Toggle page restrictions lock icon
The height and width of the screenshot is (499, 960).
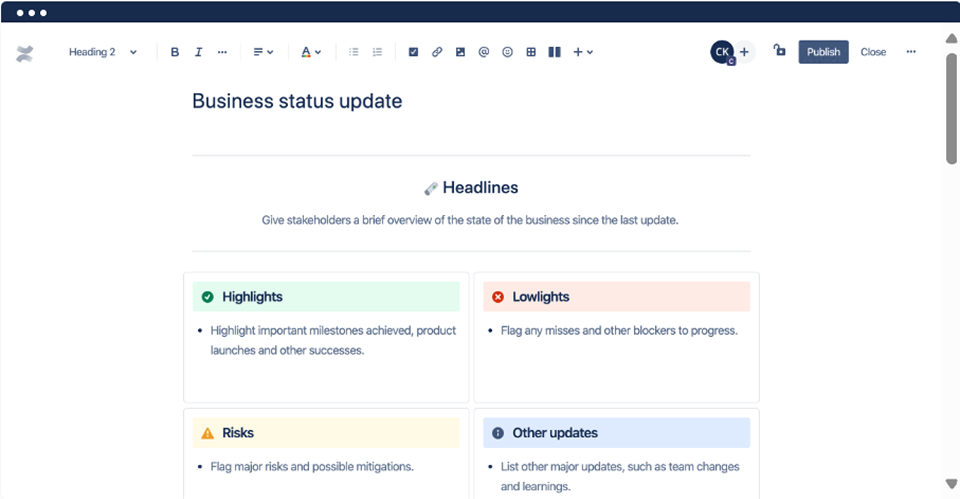coord(779,51)
